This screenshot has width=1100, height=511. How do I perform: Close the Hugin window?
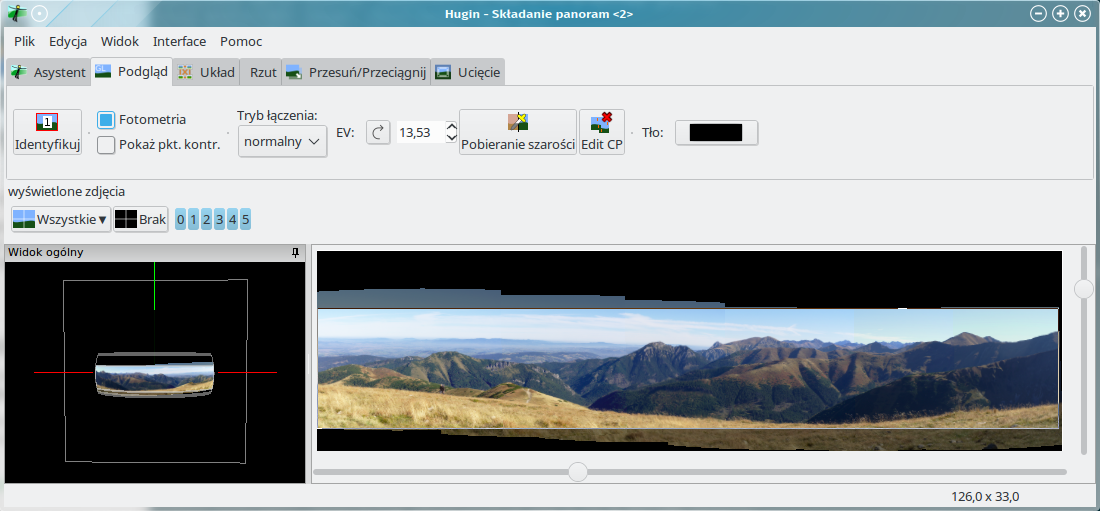(x=1082, y=13)
